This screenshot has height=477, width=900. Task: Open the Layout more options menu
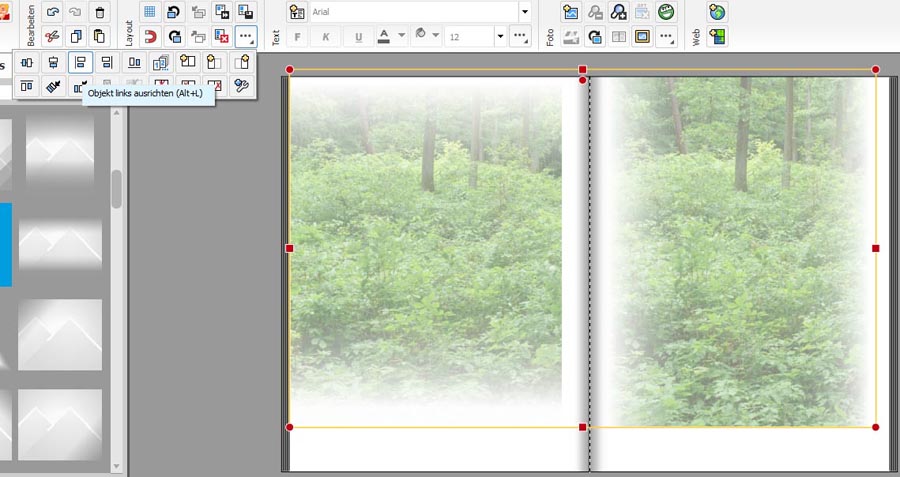point(246,37)
